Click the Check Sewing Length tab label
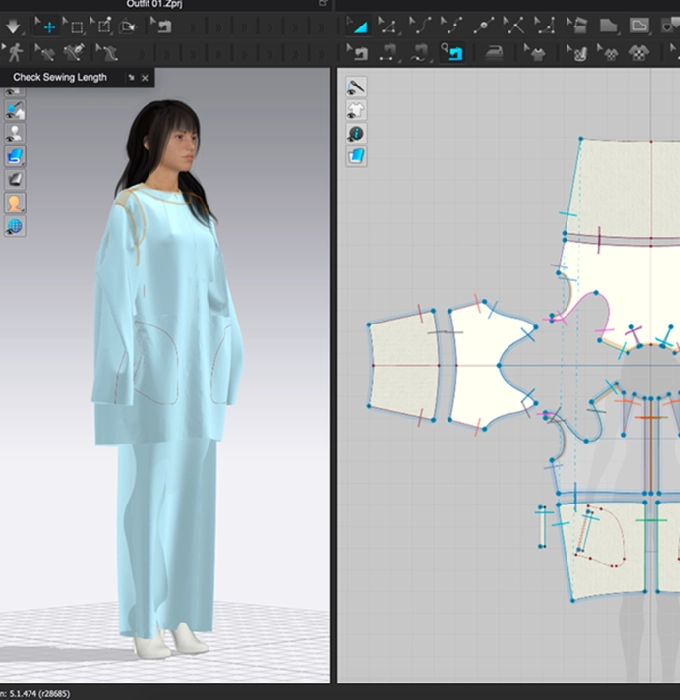This screenshot has width=680, height=700. (x=60, y=78)
